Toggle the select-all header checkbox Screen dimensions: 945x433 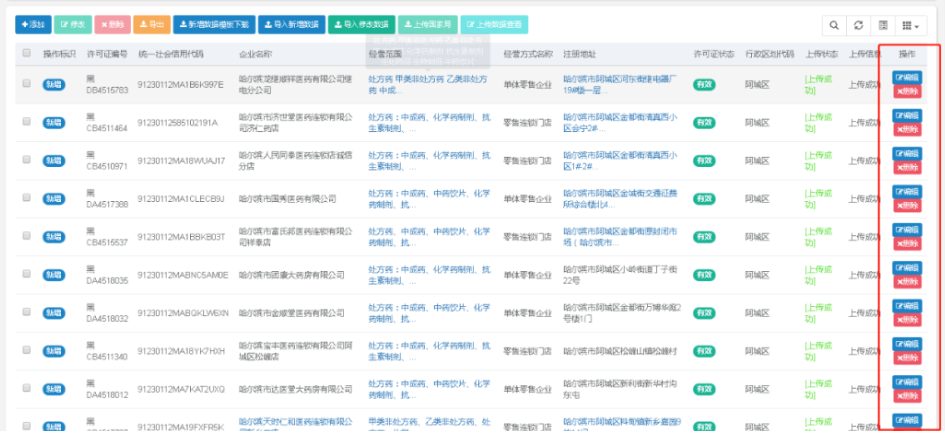pyautogui.click(x=27, y=53)
